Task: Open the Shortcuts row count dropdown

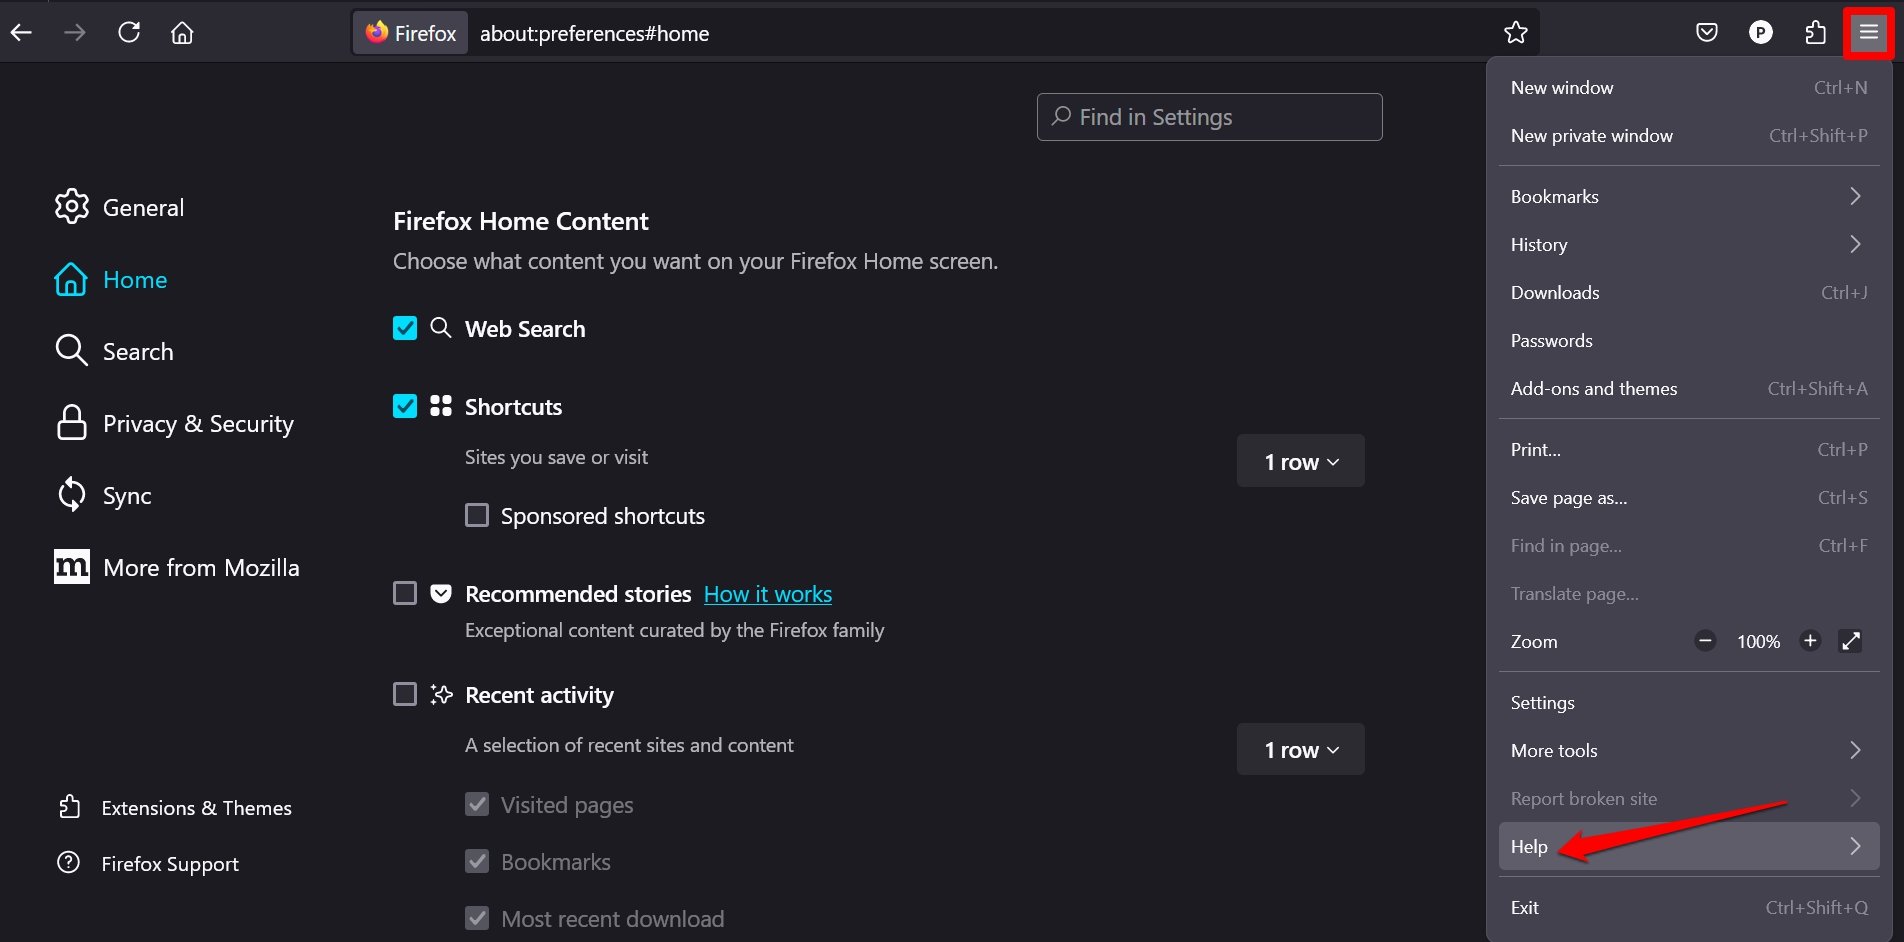Action: pyautogui.click(x=1300, y=461)
